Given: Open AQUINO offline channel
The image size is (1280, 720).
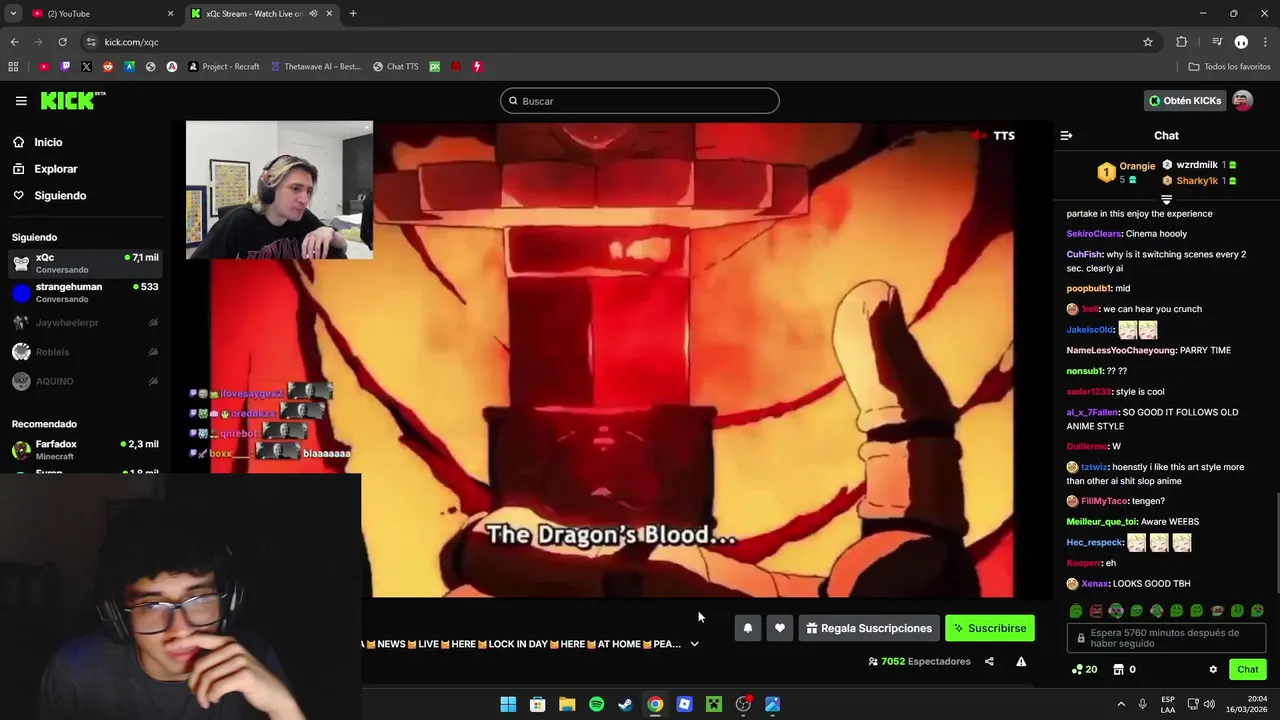Looking at the screenshot, I should 85,381.
